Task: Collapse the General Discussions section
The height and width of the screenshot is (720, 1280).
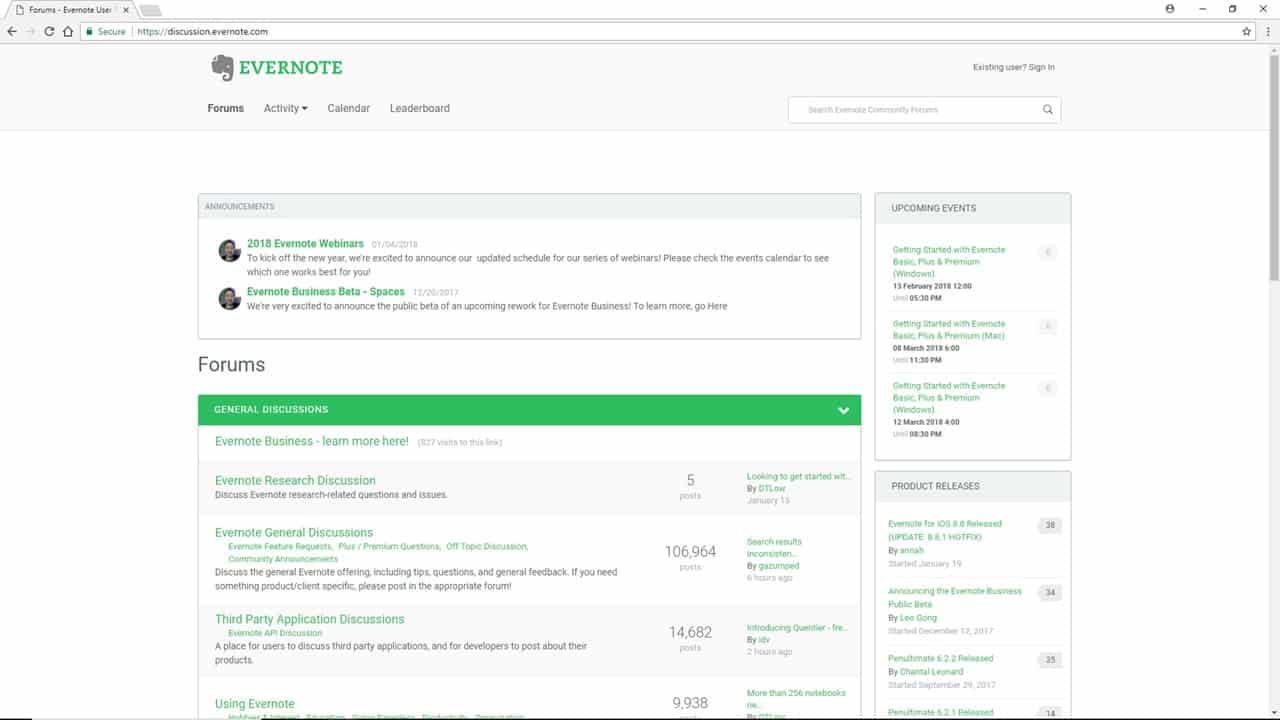Action: [x=843, y=410]
